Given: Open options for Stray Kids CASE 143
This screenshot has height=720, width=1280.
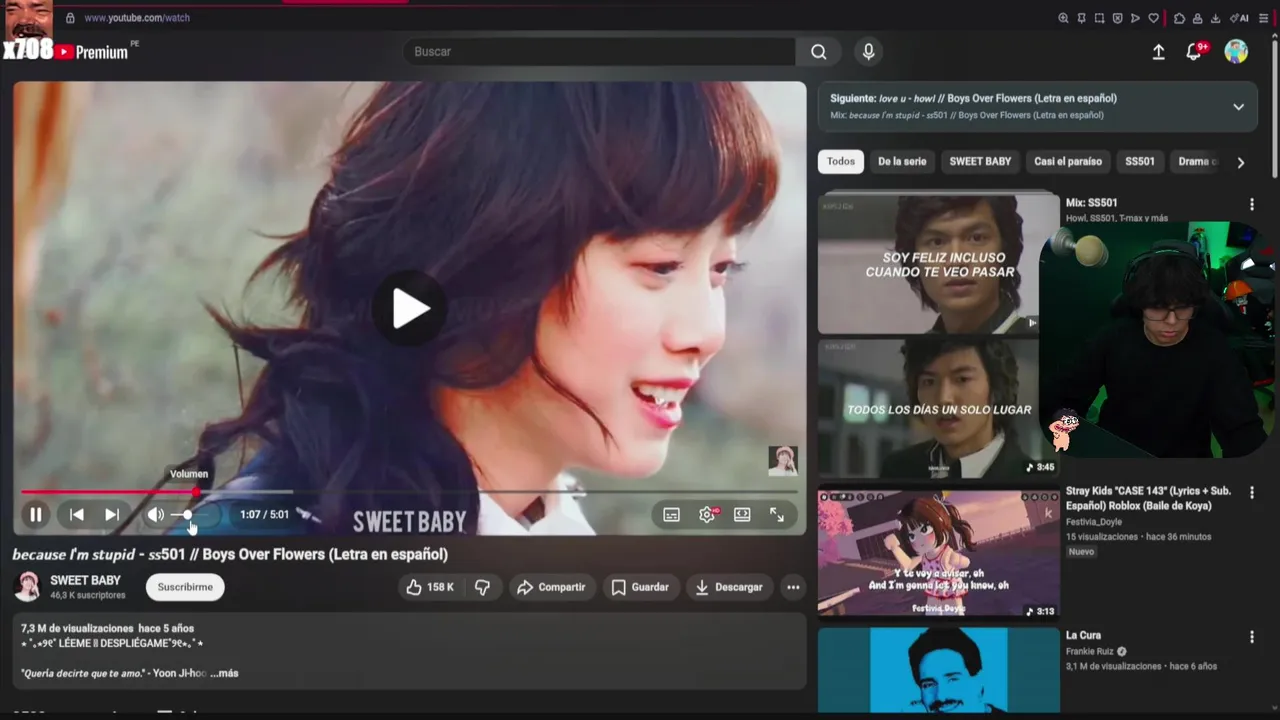Looking at the screenshot, I should 1251,493.
